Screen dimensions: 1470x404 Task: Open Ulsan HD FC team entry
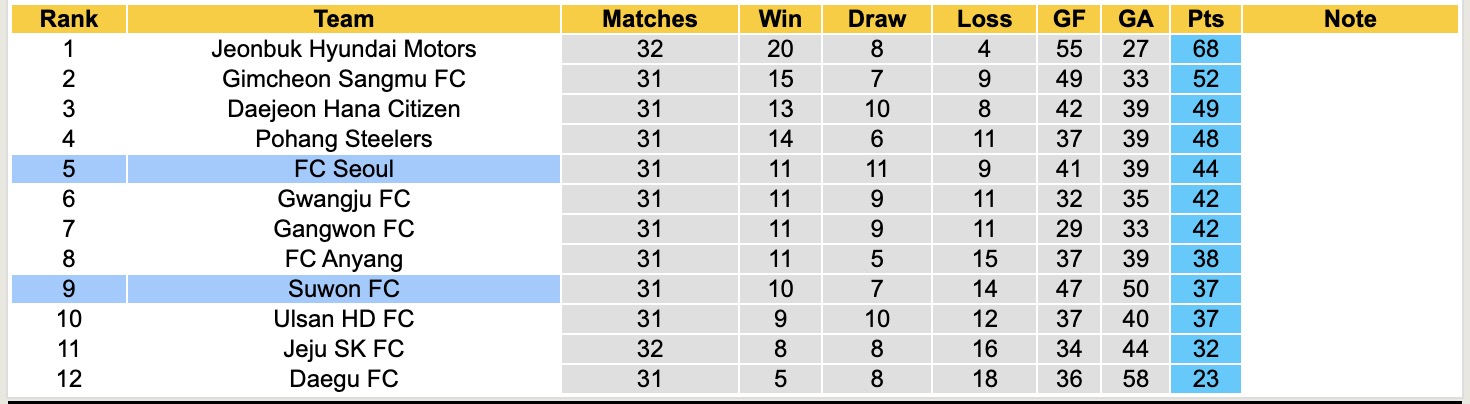(x=343, y=319)
